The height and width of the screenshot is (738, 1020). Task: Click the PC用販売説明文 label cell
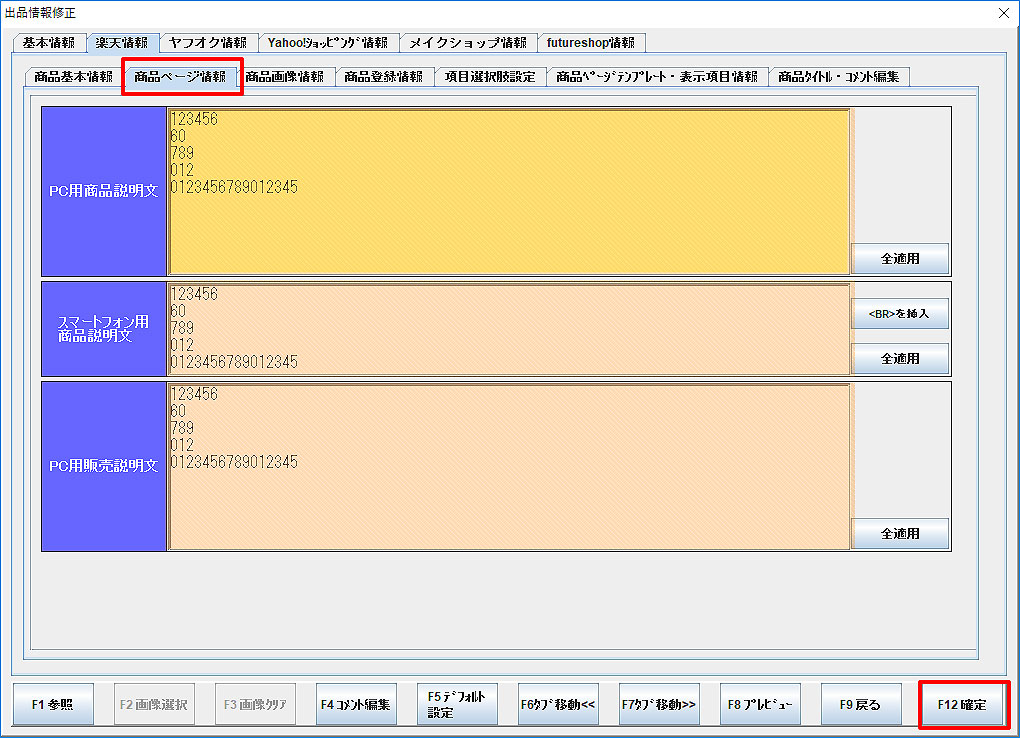coord(104,467)
